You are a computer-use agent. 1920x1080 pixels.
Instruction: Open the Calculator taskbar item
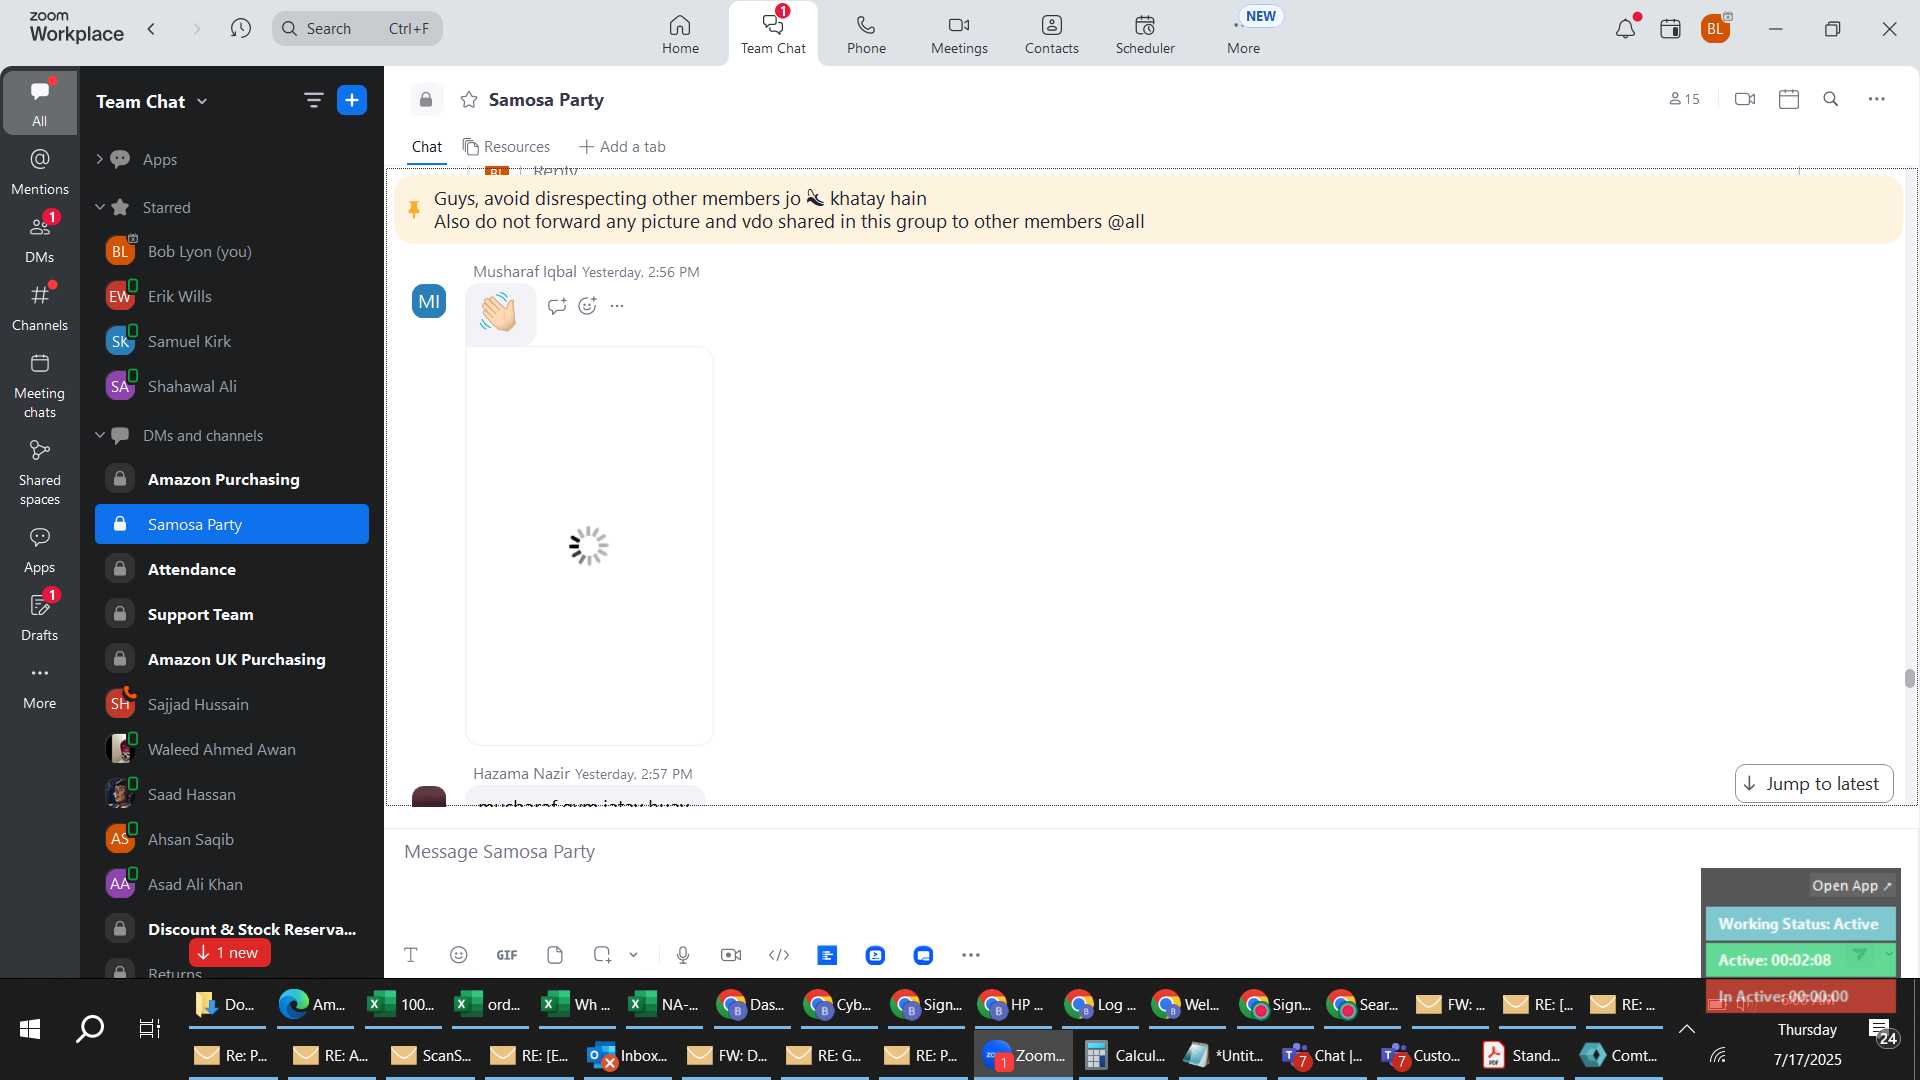pyautogui.click(x=1125, y=1055)
